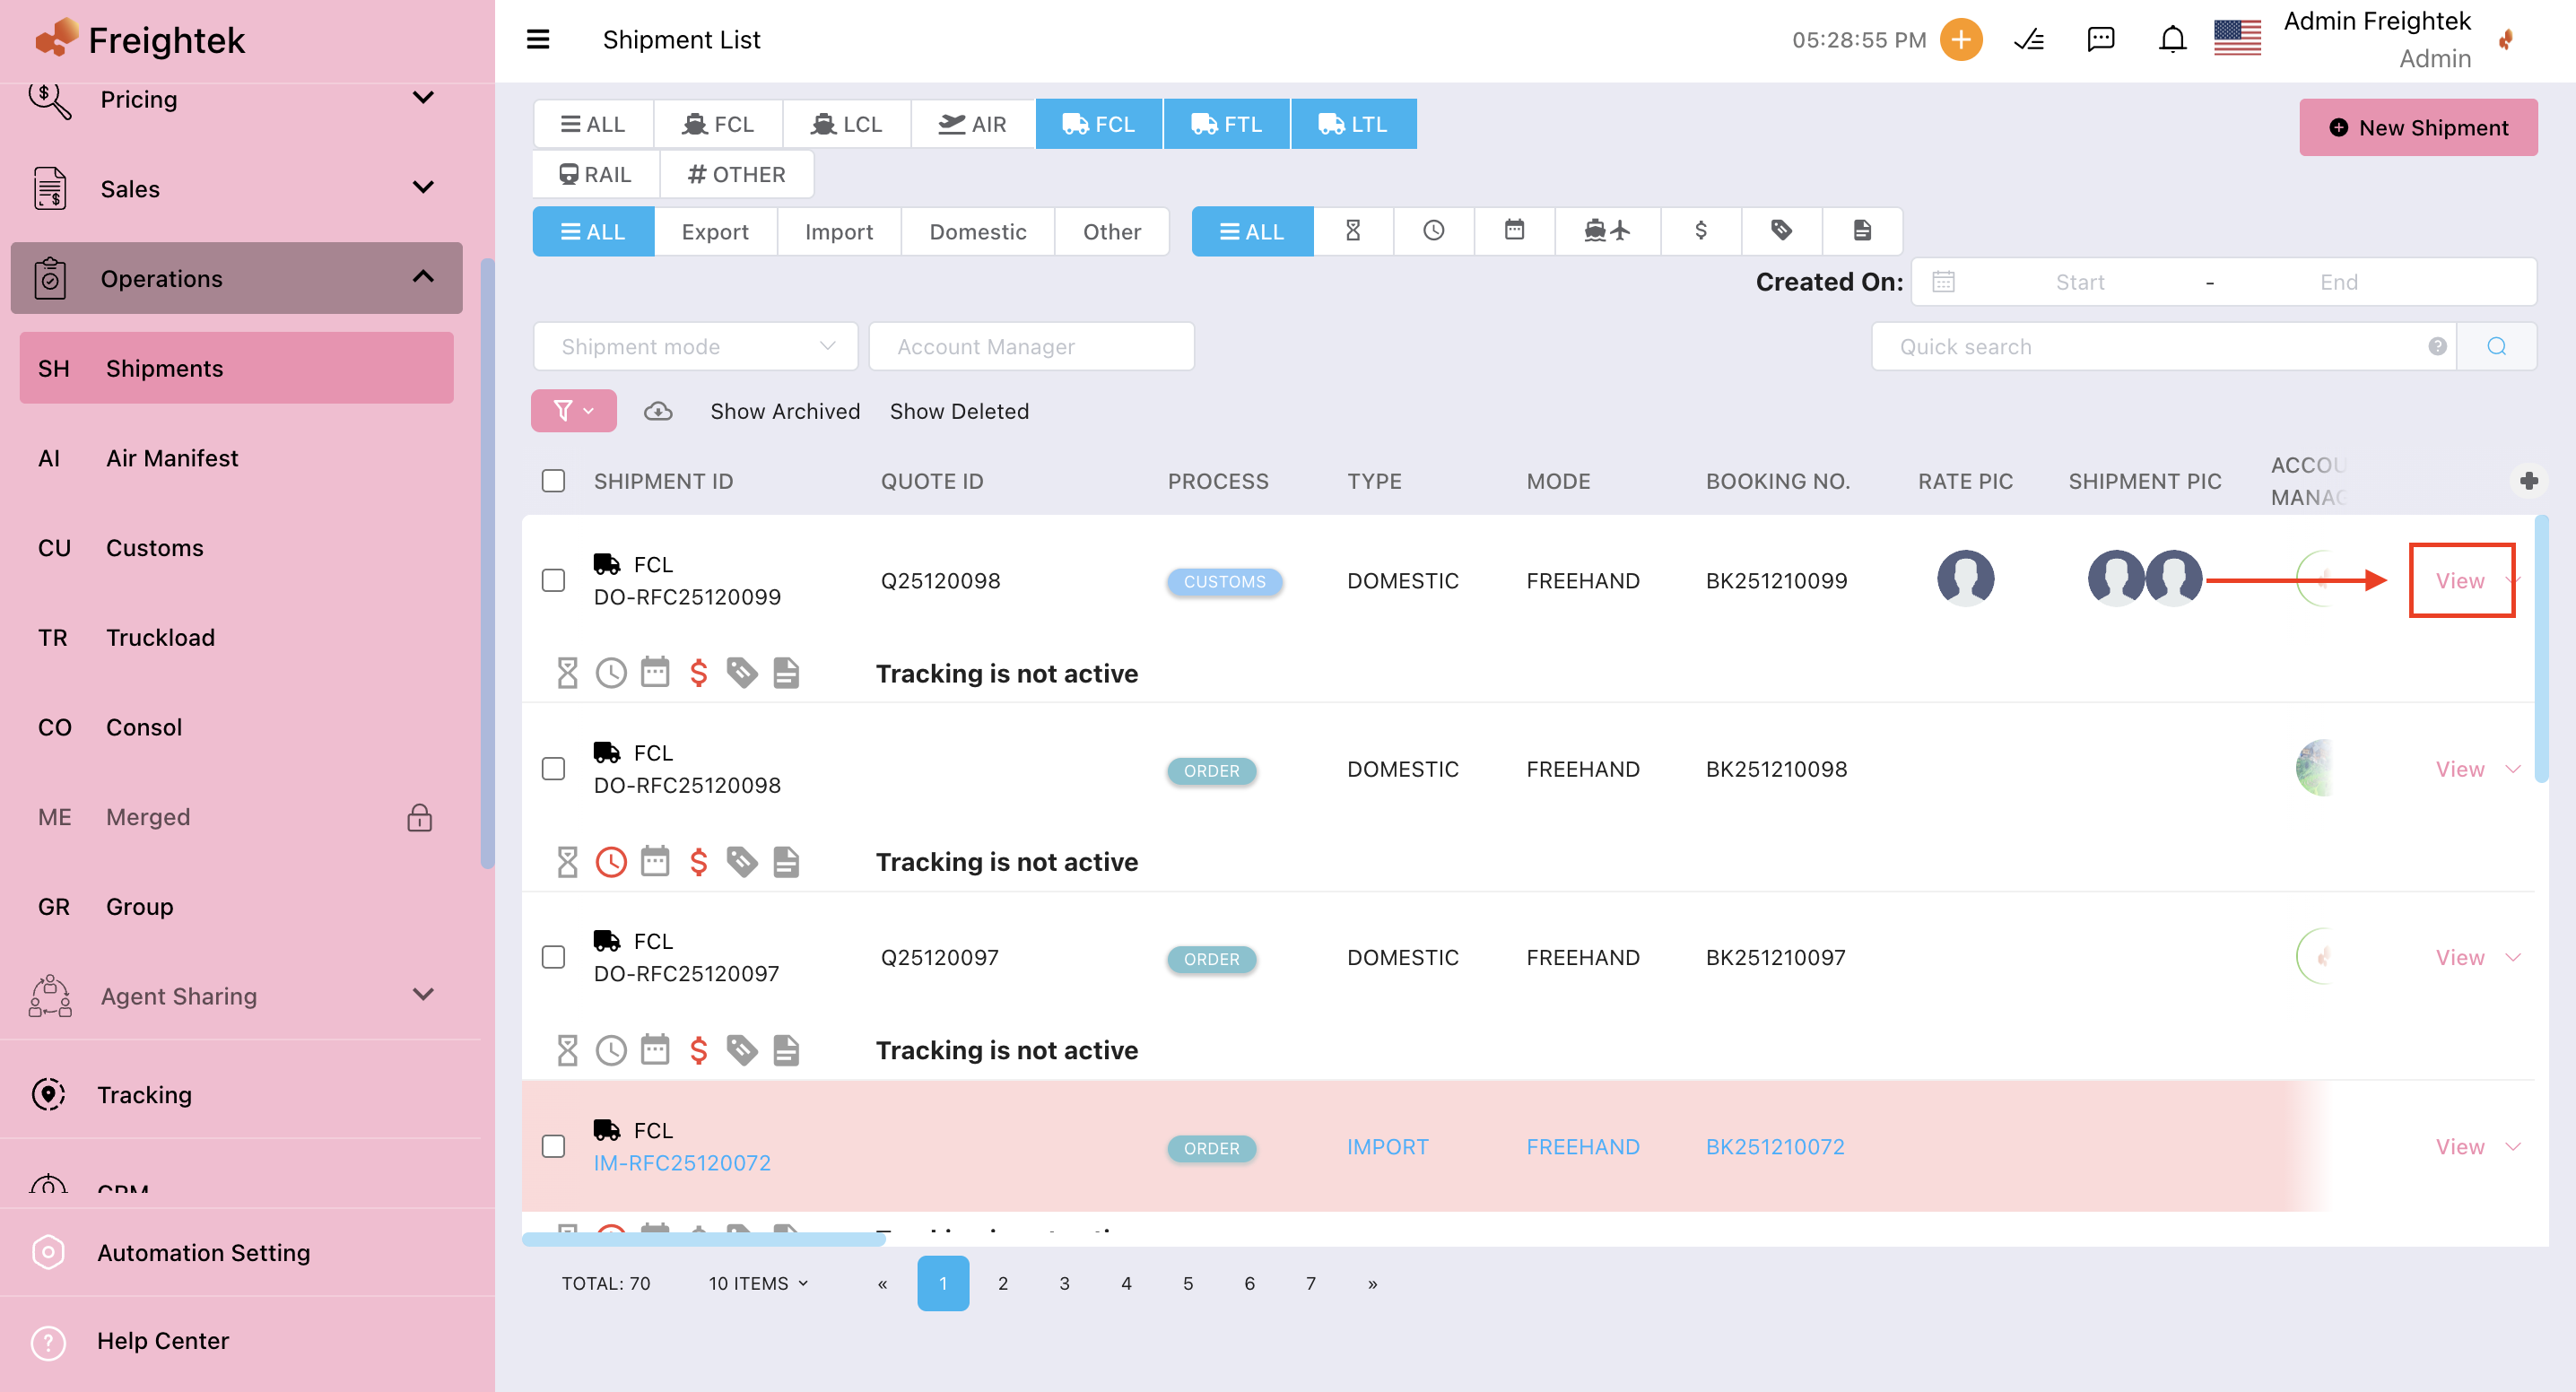Open the 10 ITEMS page size dropdown

click(758, 1283)
